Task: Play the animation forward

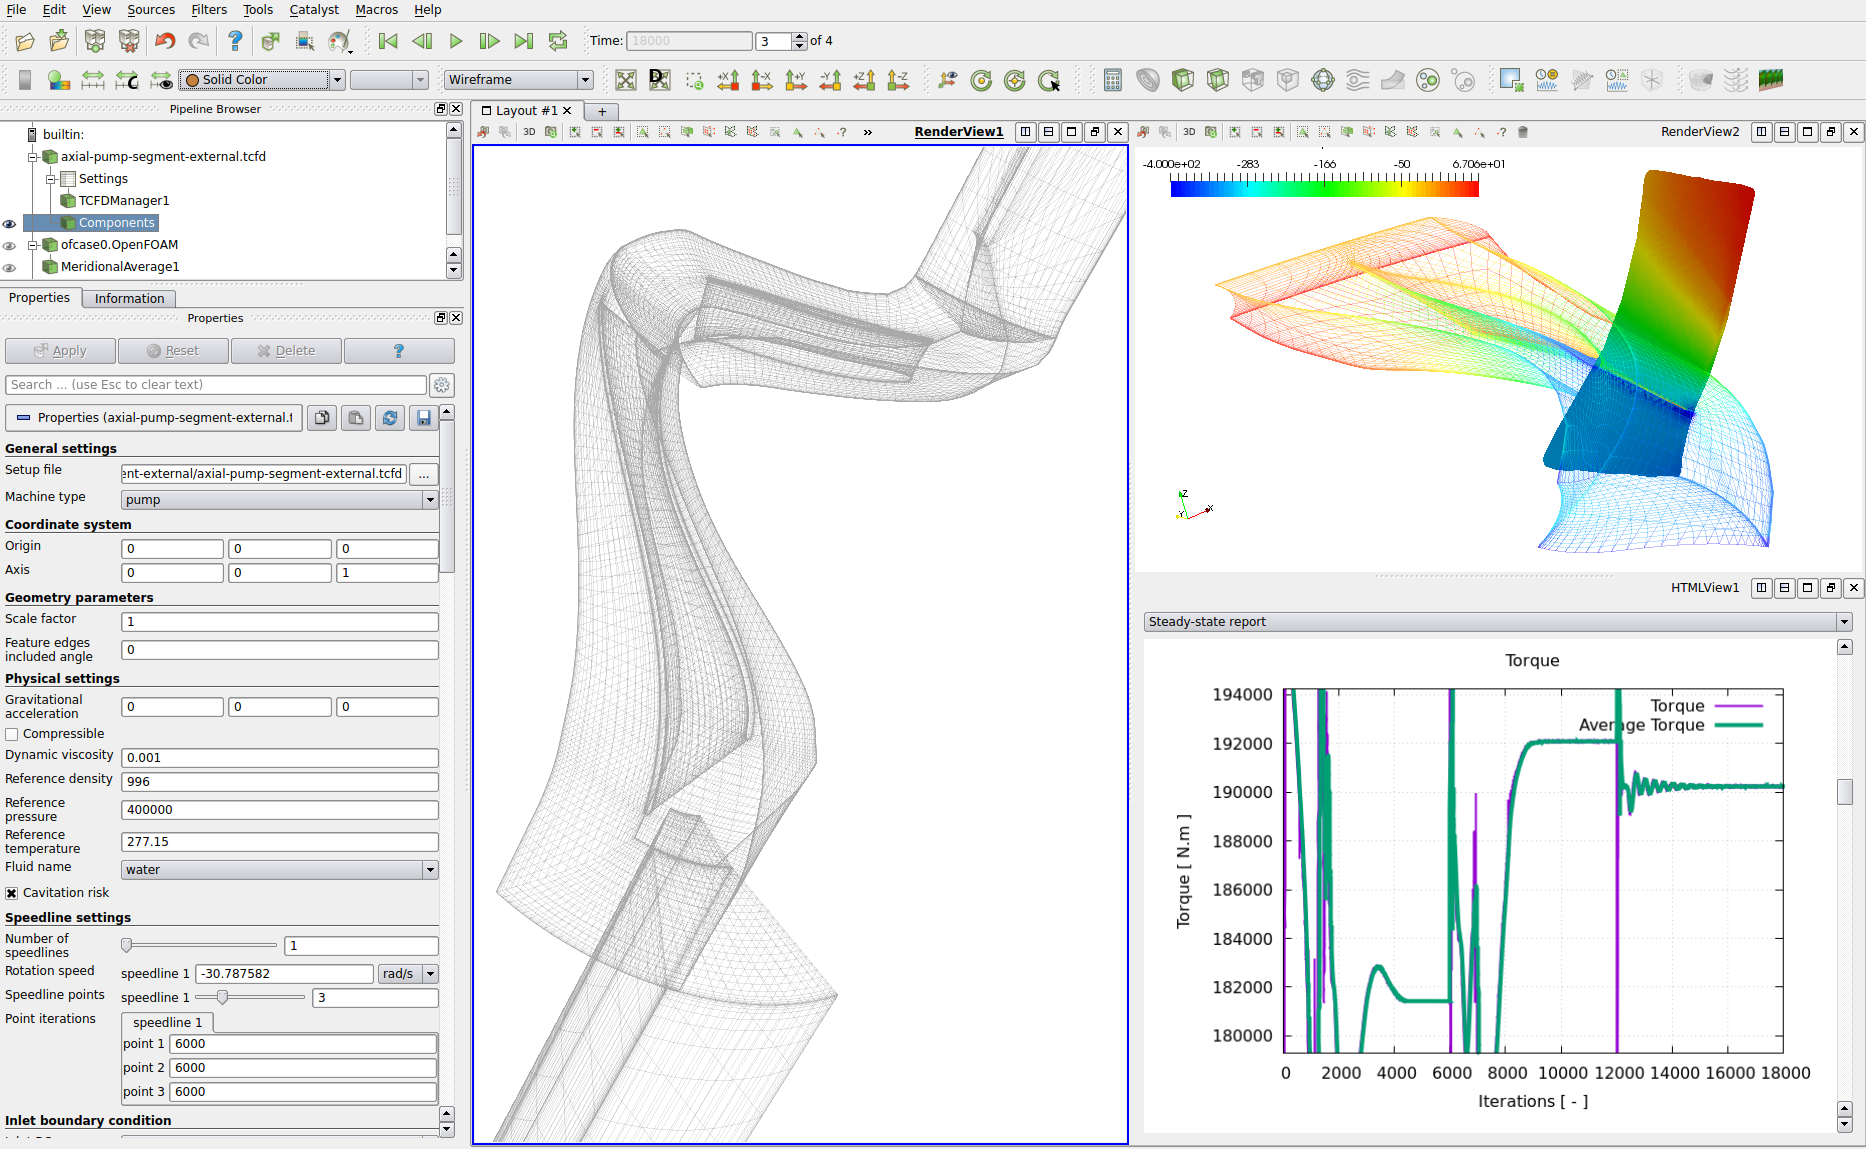Action: [x=455, y=41]
